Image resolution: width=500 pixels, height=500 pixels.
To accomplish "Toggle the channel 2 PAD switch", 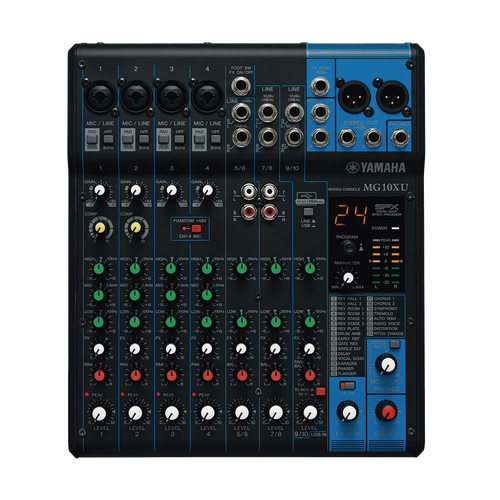I will pyautogui.click(x=128, y=140).
